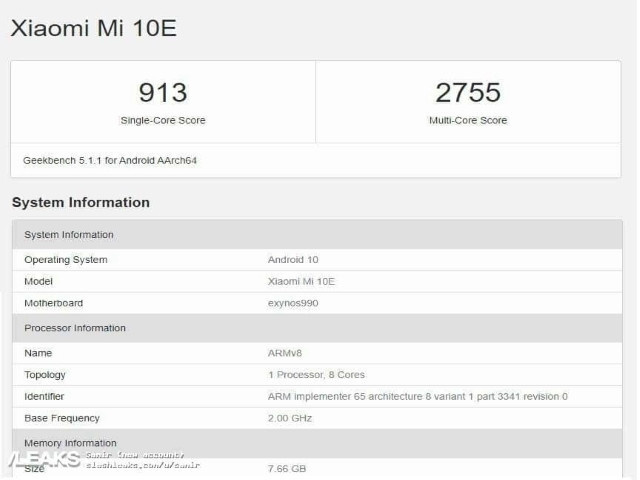
Task: Click the 'Identifier' row label
Action: click(x=44, y=396)
